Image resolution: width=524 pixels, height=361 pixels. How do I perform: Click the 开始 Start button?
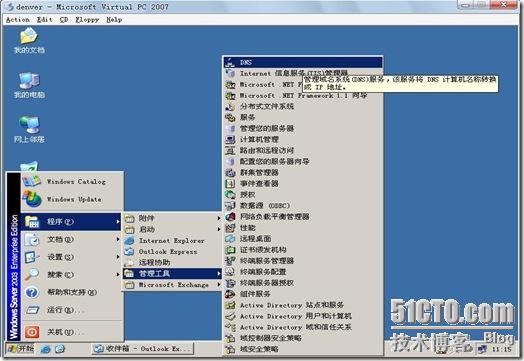coord(21,349)
